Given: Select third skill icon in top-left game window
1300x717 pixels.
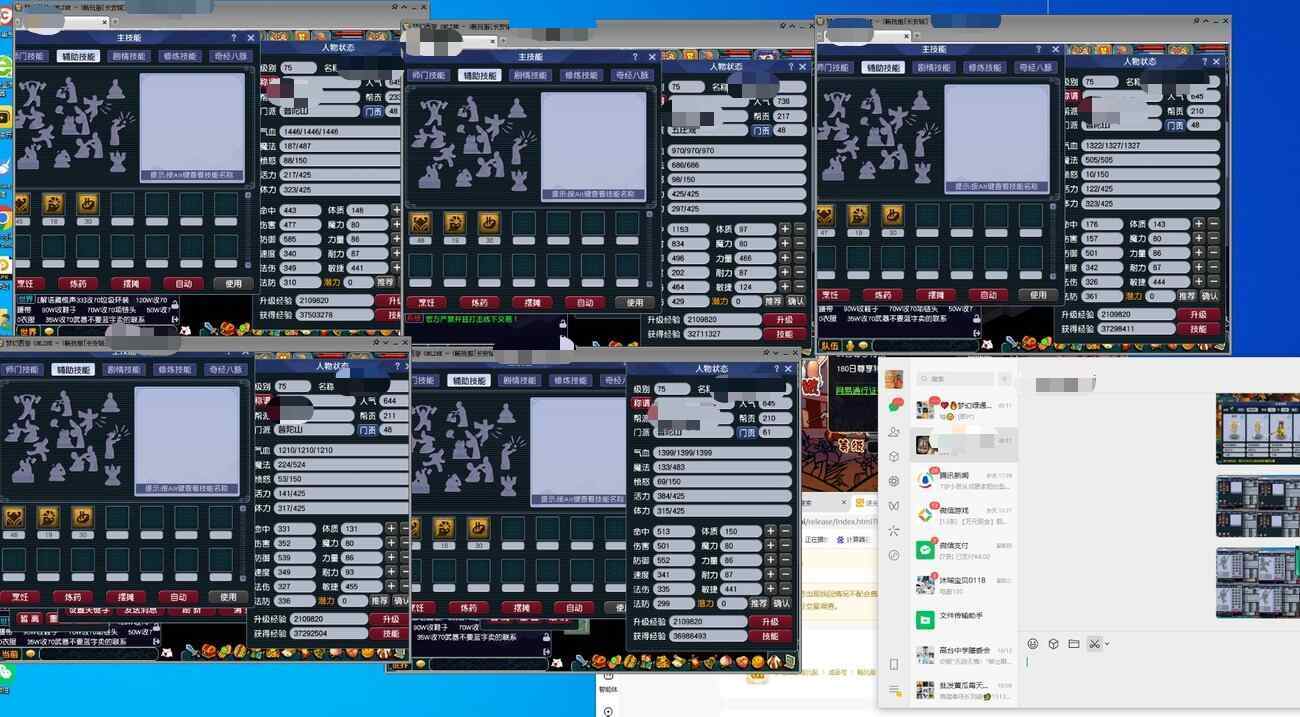Looking at the screenshot, I should tap(87, 205).
